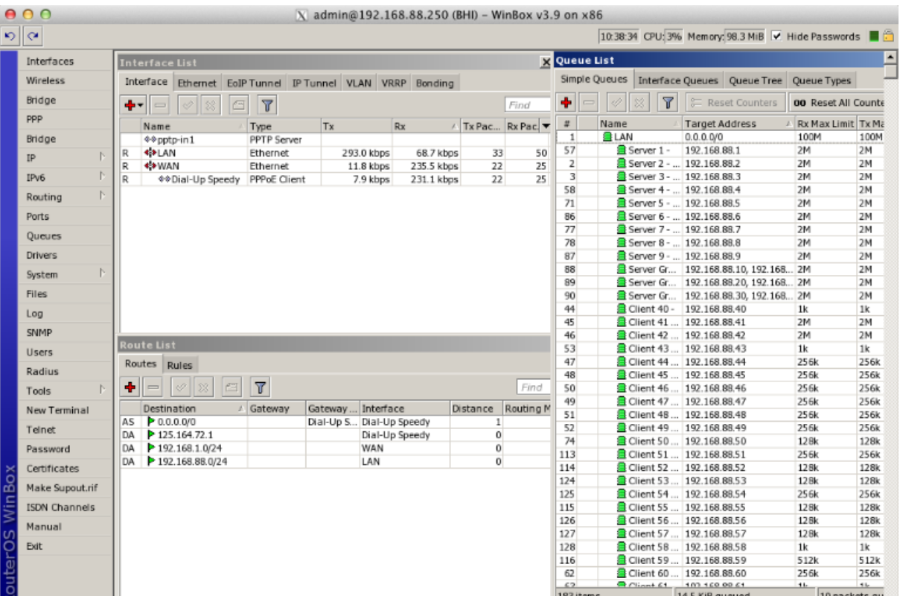Viewport: 900px width, 596px height.
Task: Click the Queue List scrollbar up arrow
Action: [890, 57]
